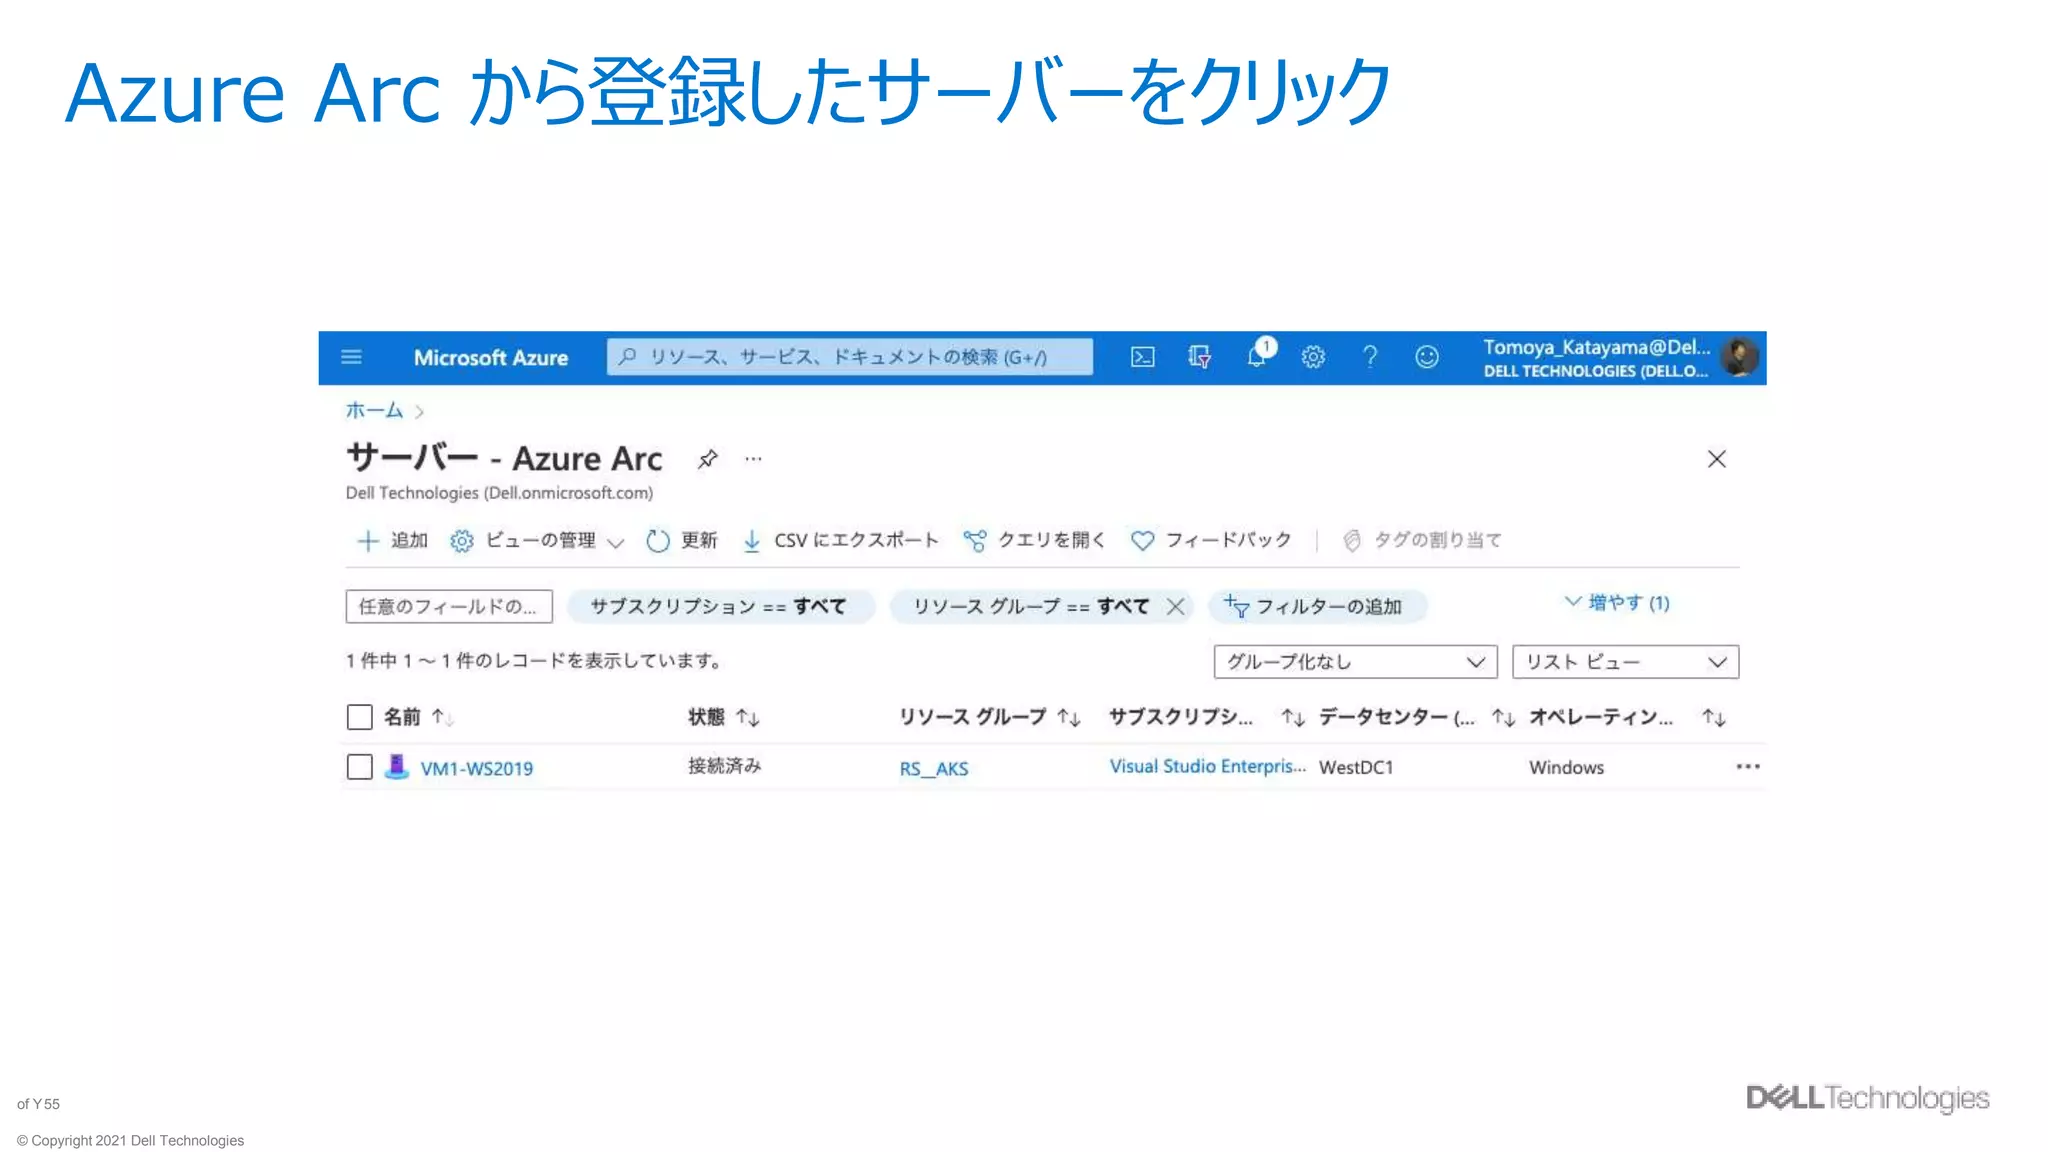
Task: Send feedback using the smiley icon
Action: click(1427, 357)
